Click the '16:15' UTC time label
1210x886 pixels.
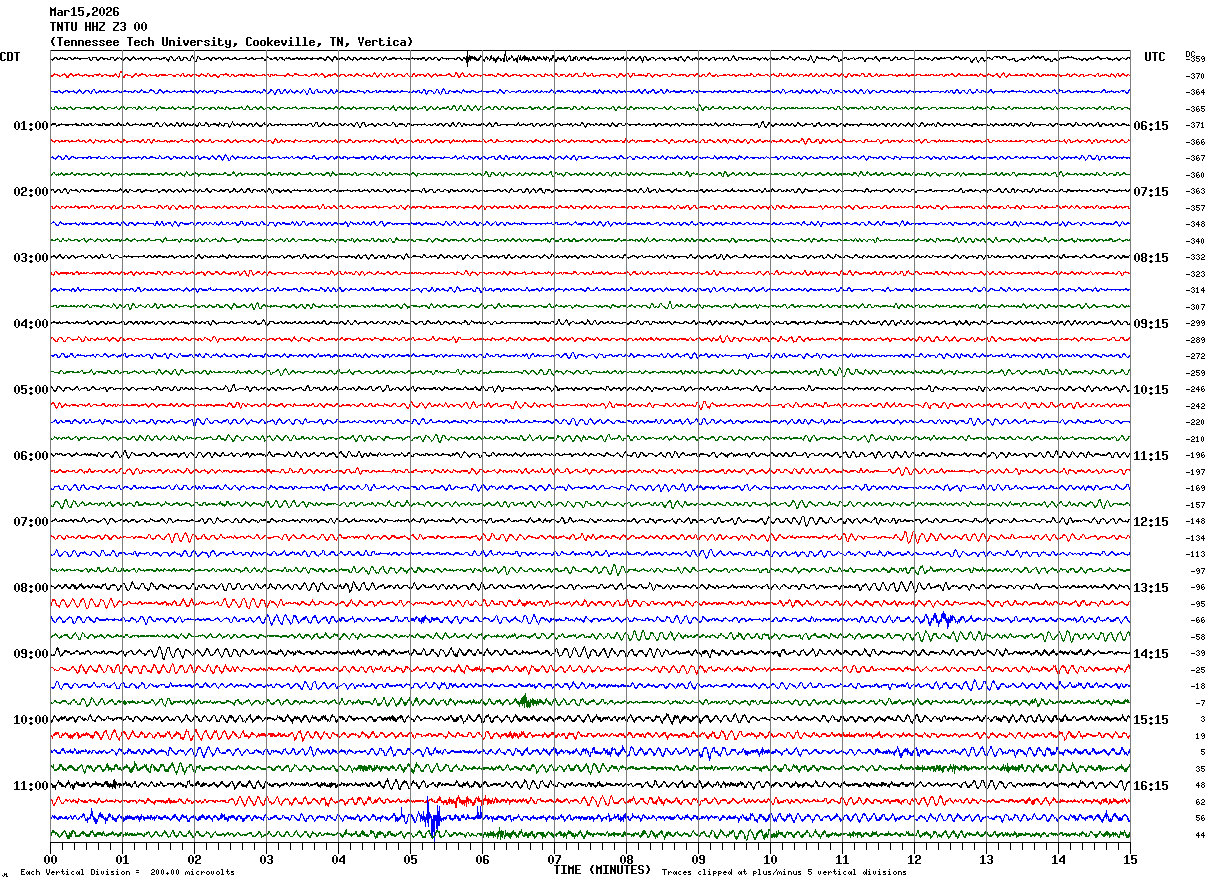[1150, 786]
